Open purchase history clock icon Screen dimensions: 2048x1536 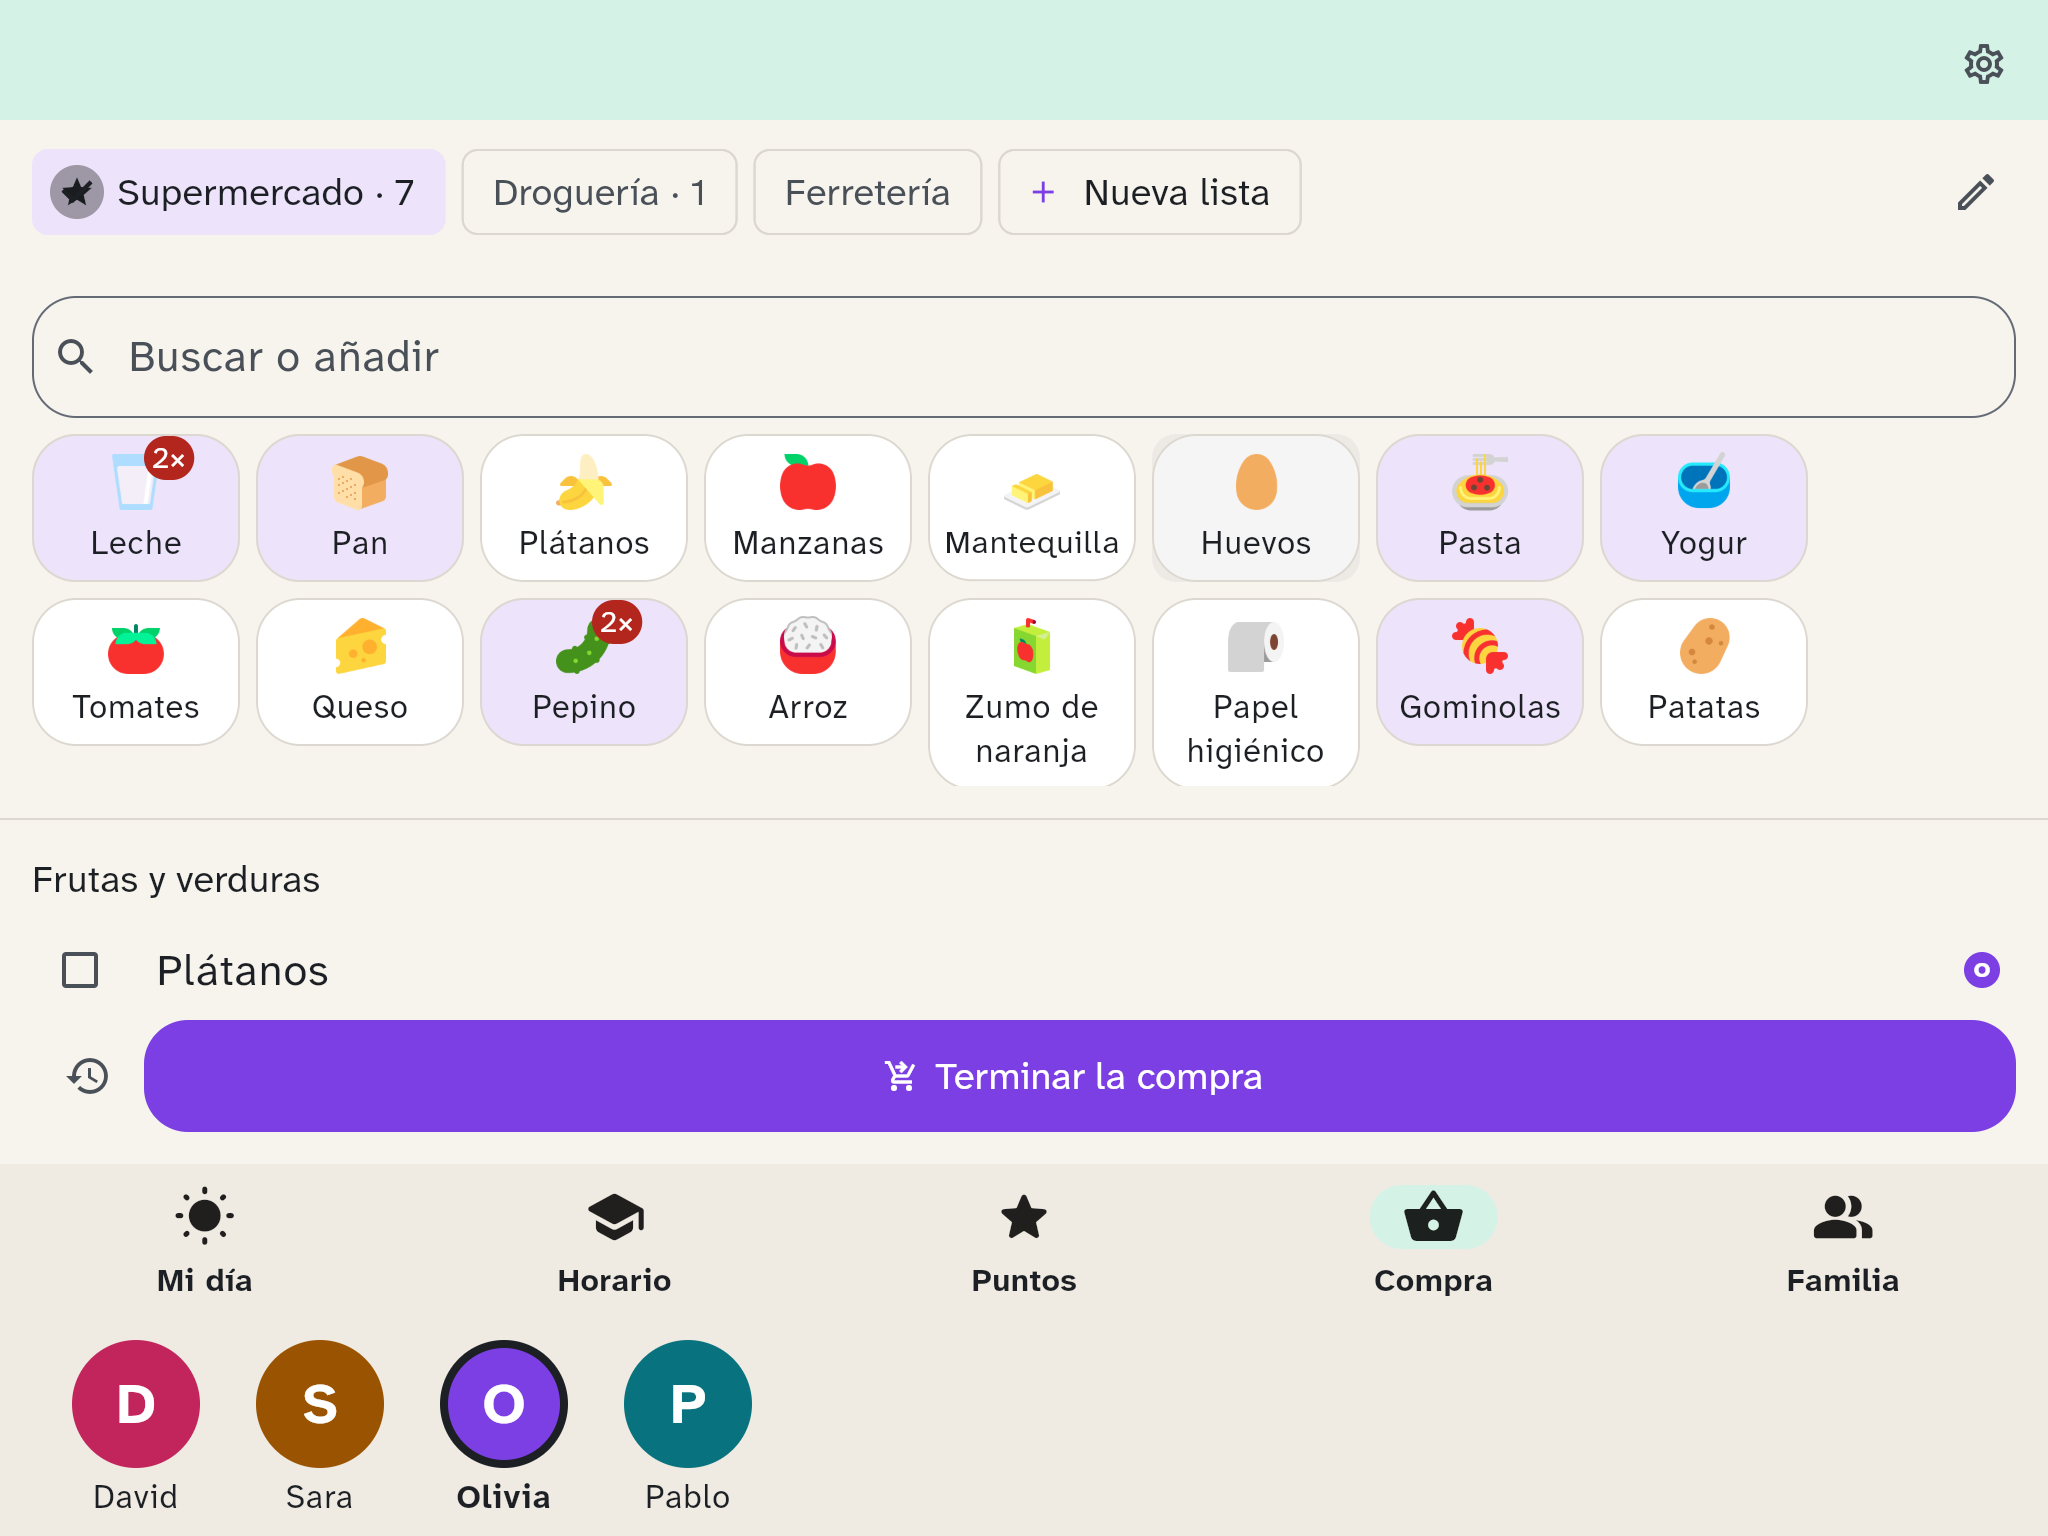[x=88, y=1076]
